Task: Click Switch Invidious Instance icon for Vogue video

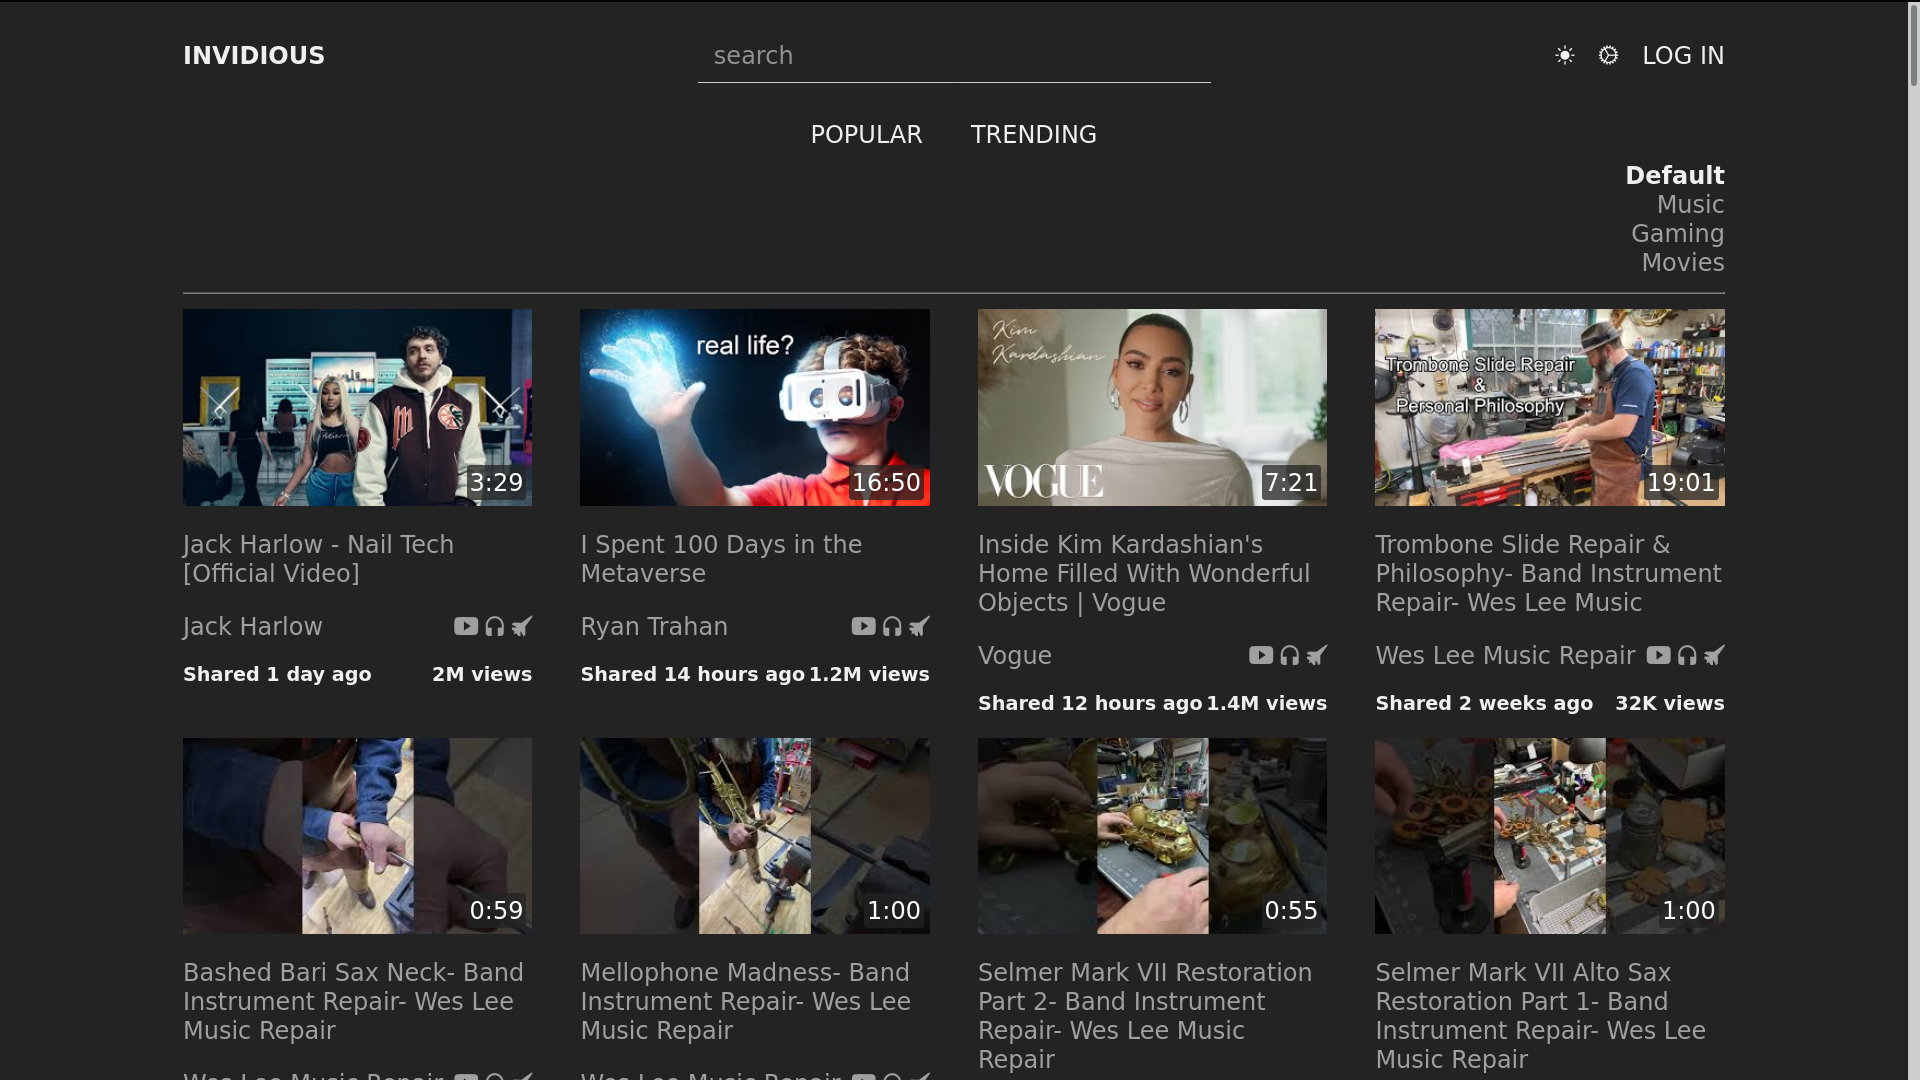Action: click(x=1317, y=656)
